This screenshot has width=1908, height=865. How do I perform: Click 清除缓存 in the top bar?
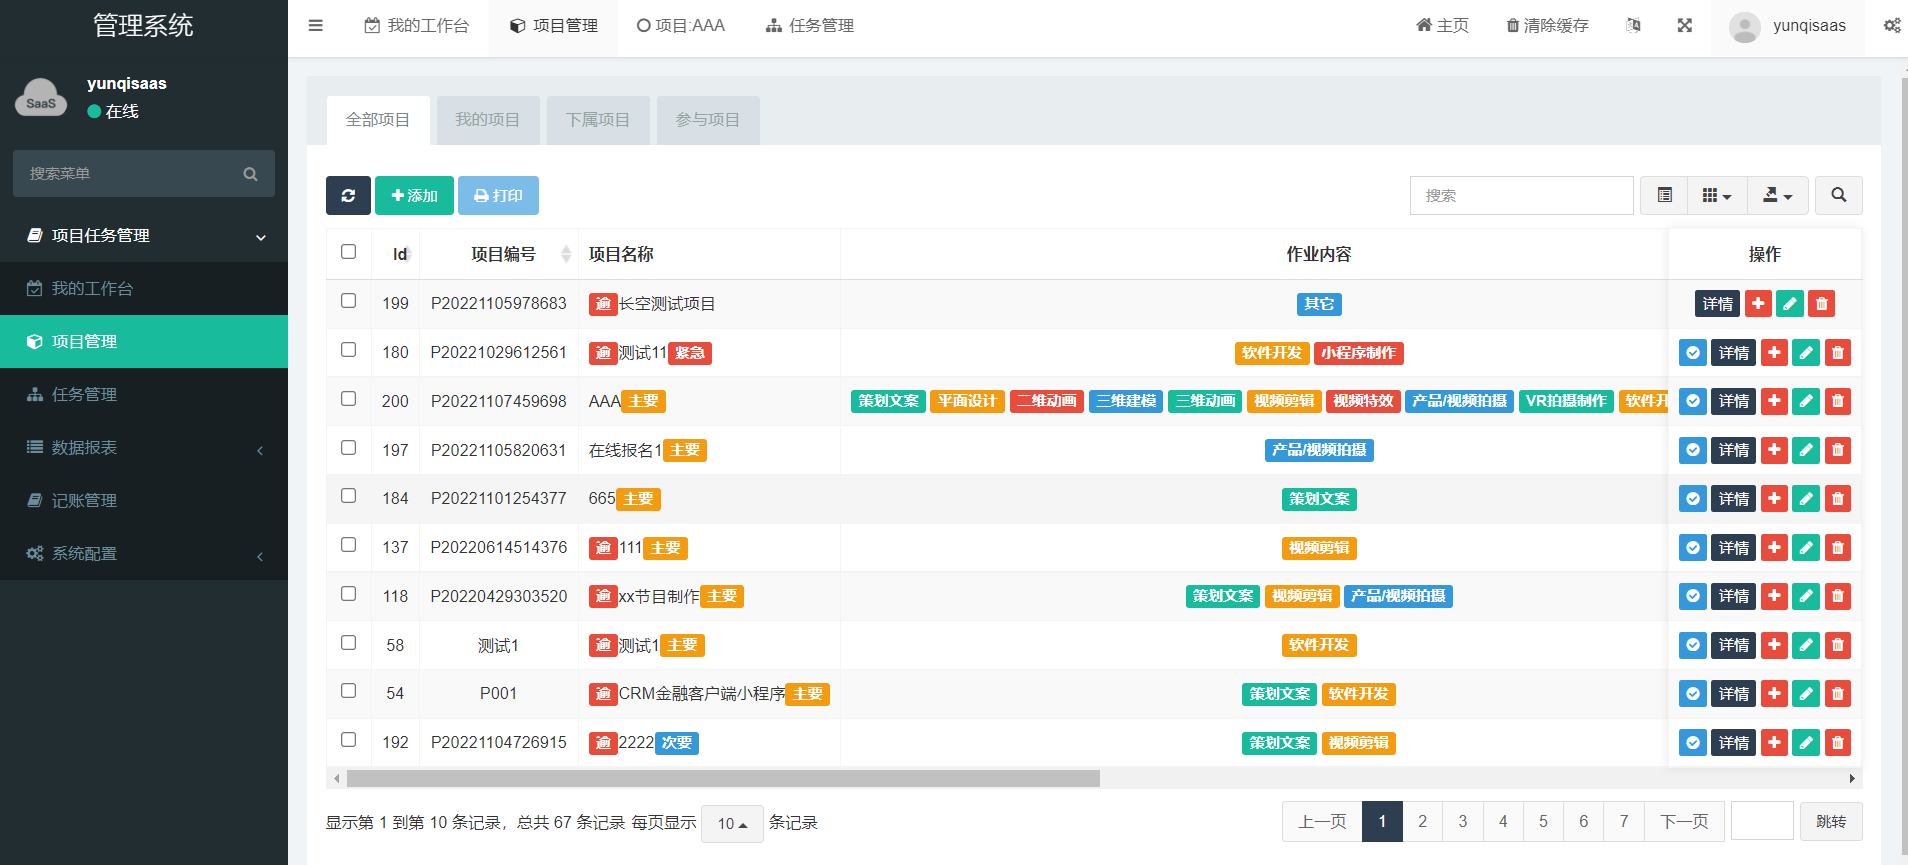[x=1547, y=26]
